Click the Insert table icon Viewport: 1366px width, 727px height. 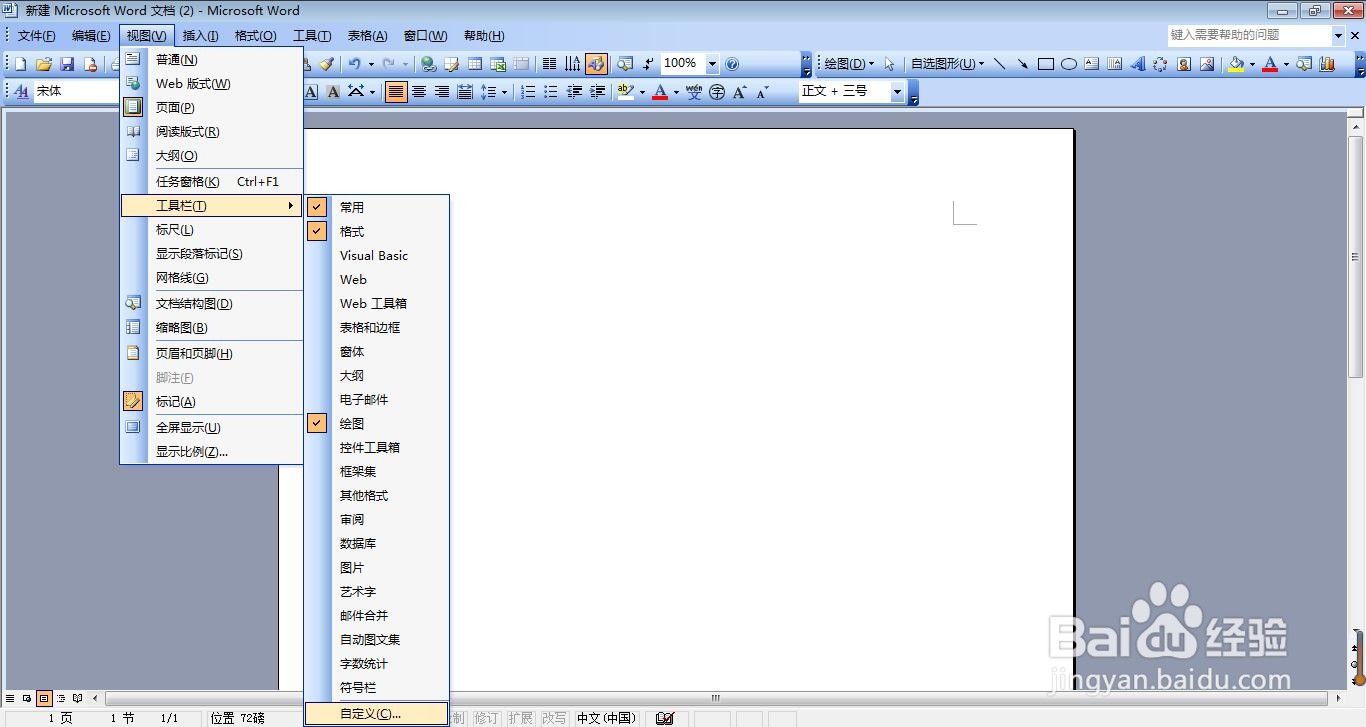(475, 64)
